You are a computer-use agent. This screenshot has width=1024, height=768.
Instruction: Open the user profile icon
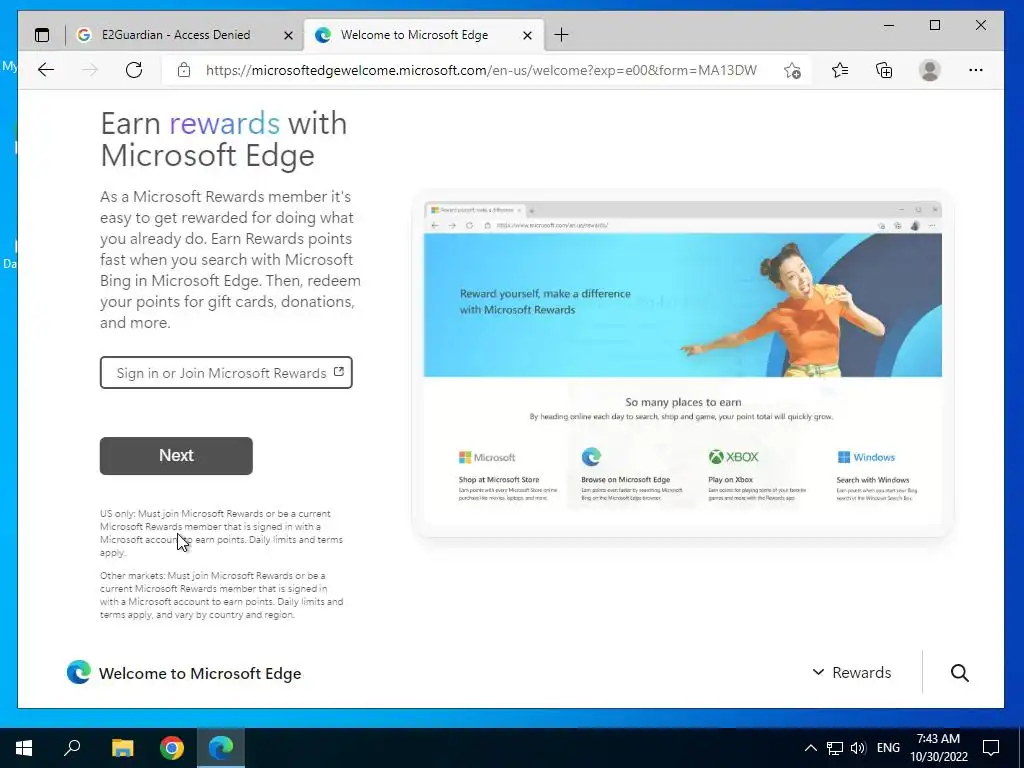tap(929, 70)
